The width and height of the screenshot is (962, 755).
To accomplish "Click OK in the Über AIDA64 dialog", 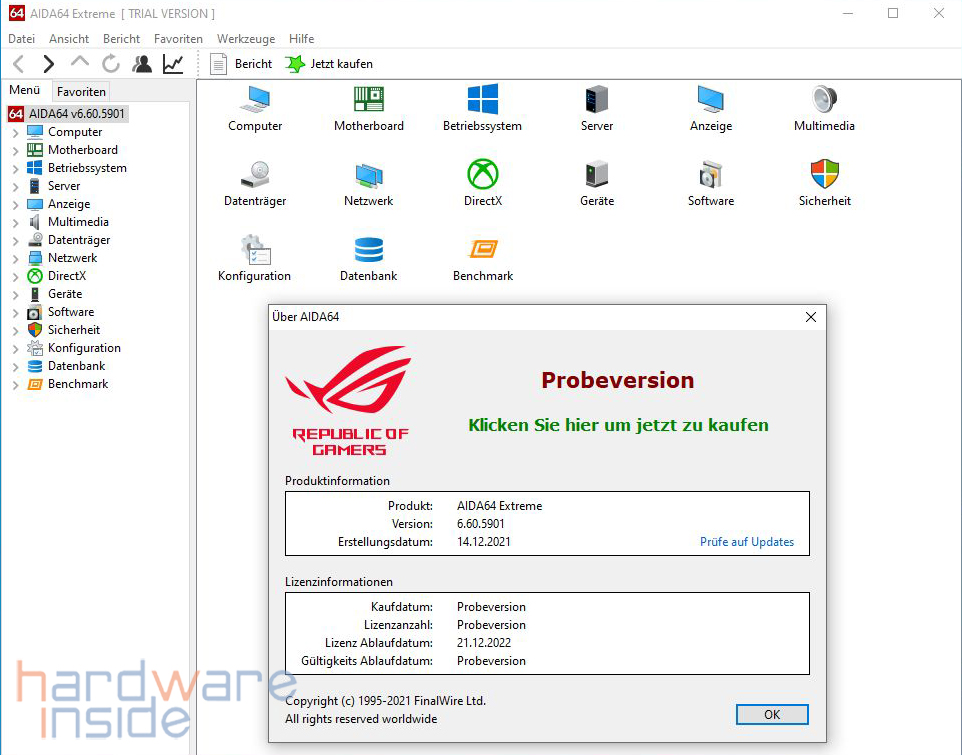I will (772, 715).
